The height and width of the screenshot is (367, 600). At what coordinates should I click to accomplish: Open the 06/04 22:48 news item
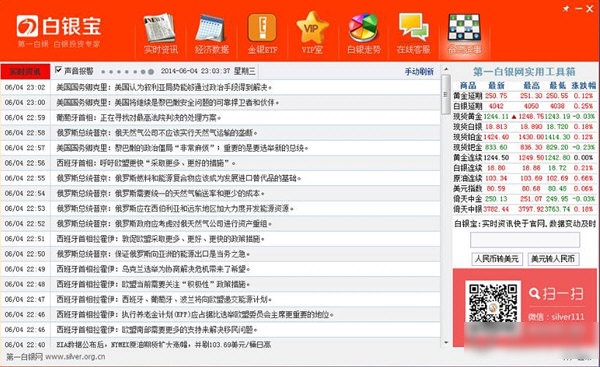(220, 284)
